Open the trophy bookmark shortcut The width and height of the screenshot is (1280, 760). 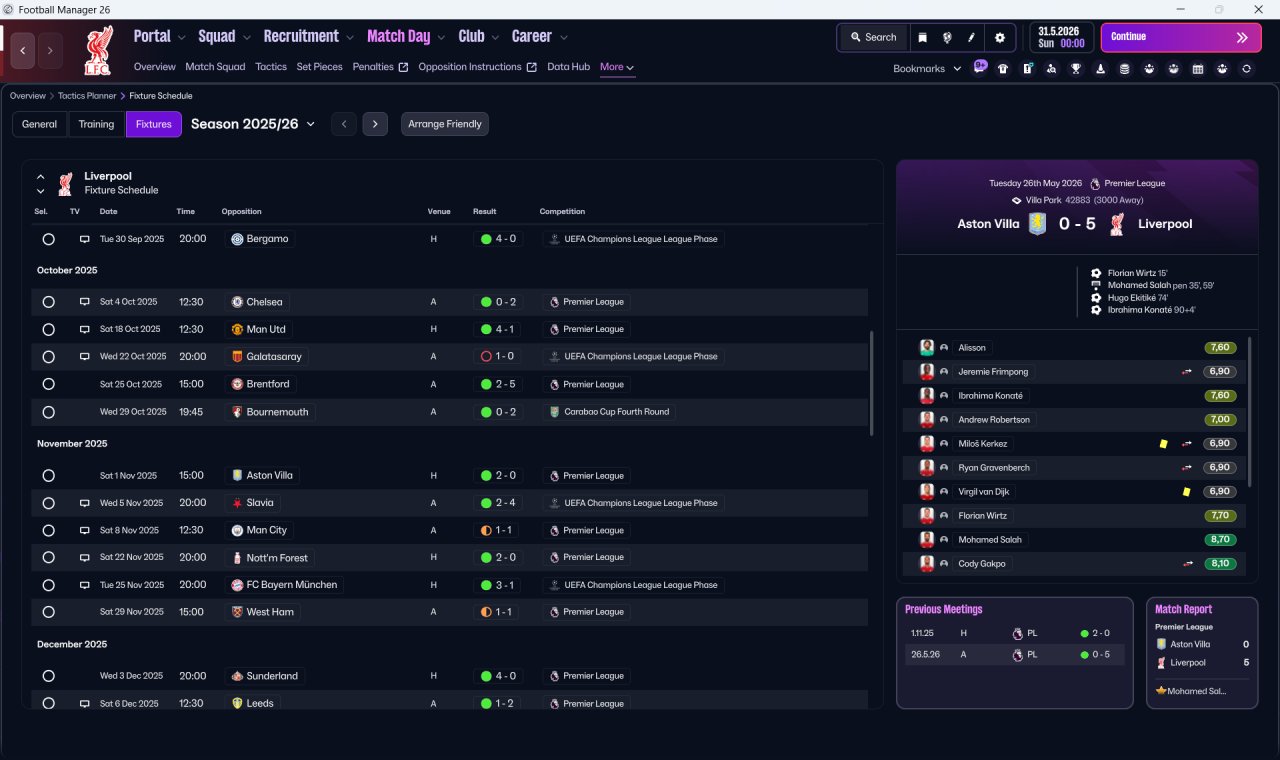tap(1076, 69)
